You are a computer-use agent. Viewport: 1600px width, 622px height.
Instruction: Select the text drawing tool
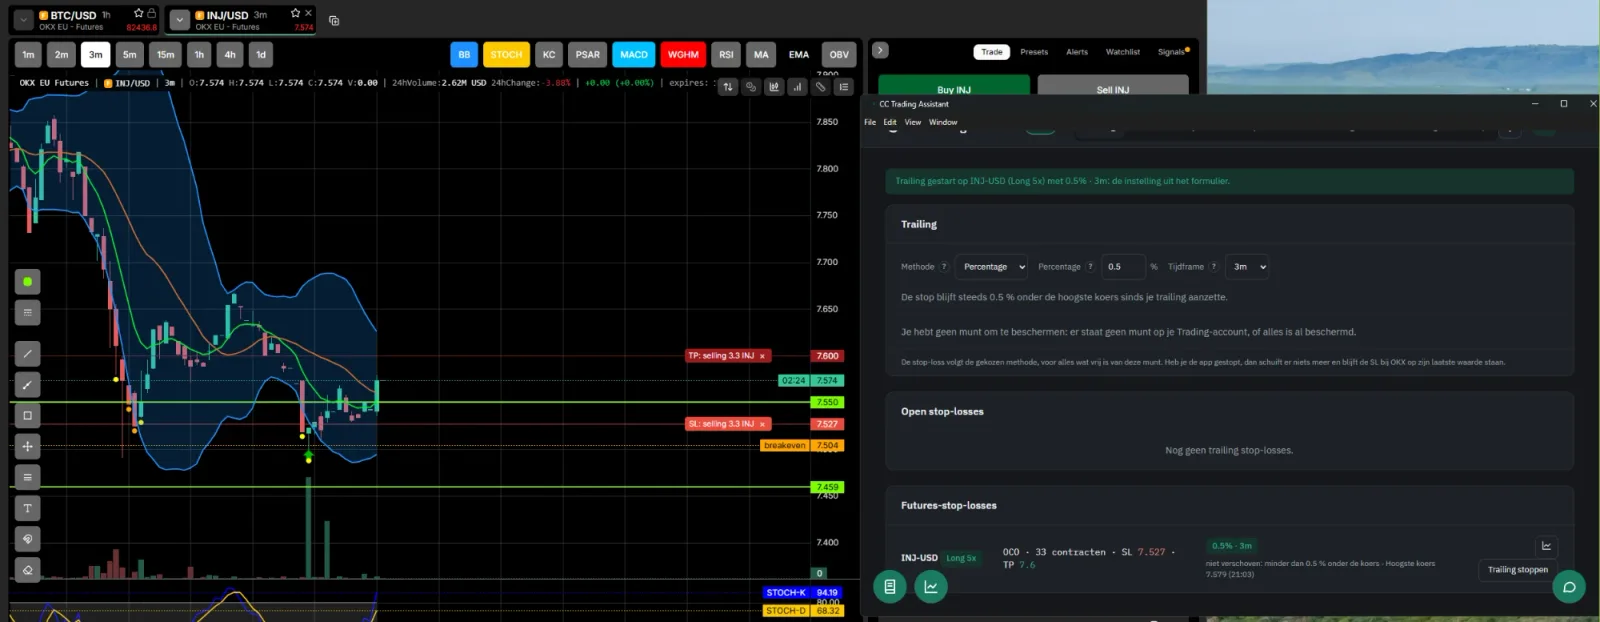pos(28,508)
